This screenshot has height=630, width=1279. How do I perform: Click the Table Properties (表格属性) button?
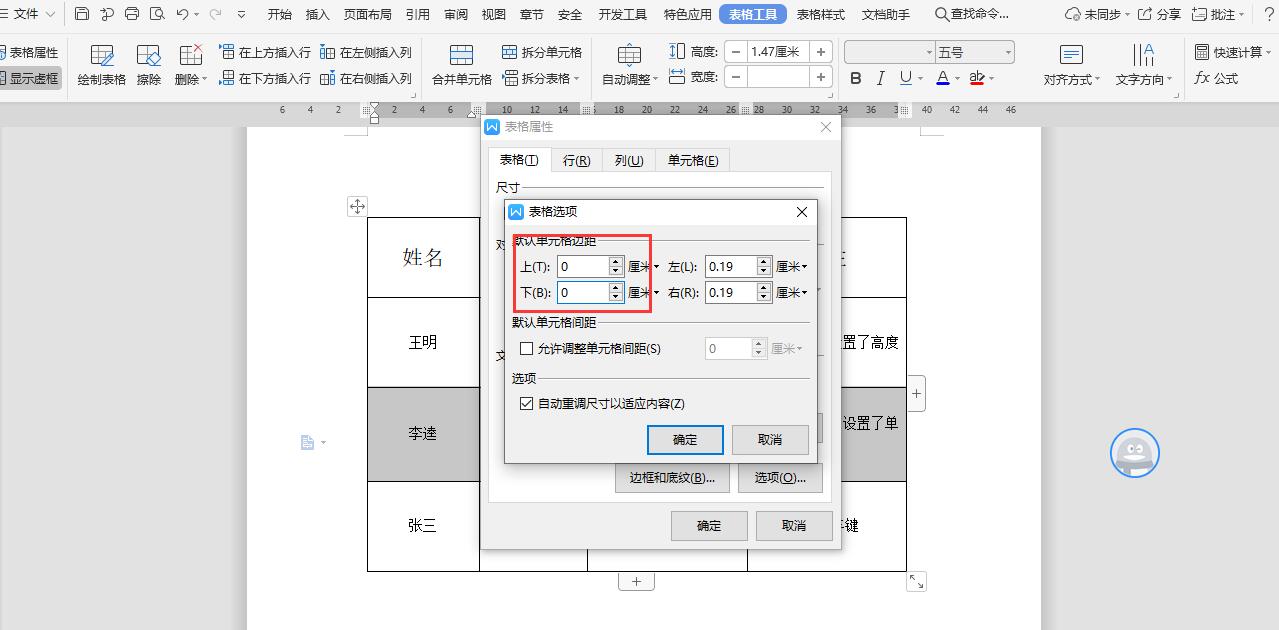[29, 52]
